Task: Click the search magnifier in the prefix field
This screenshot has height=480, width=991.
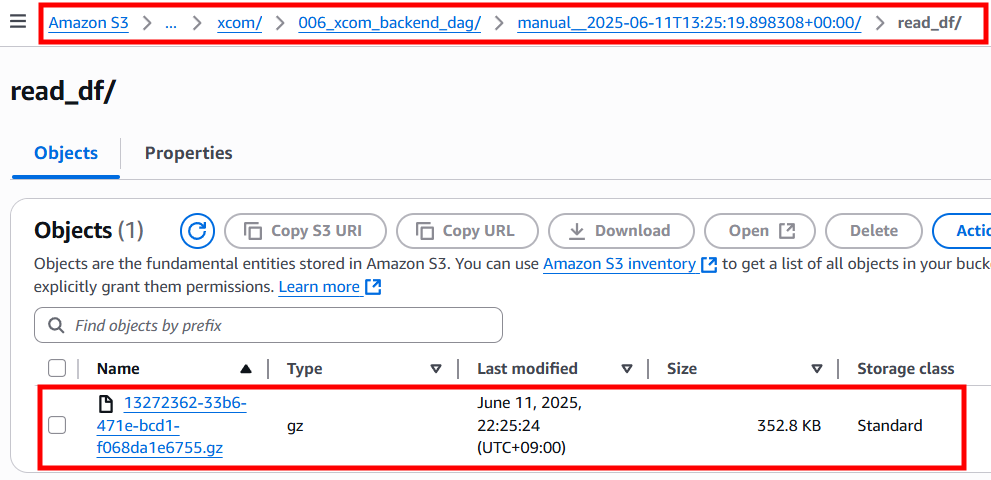Action: coord(56,326)
